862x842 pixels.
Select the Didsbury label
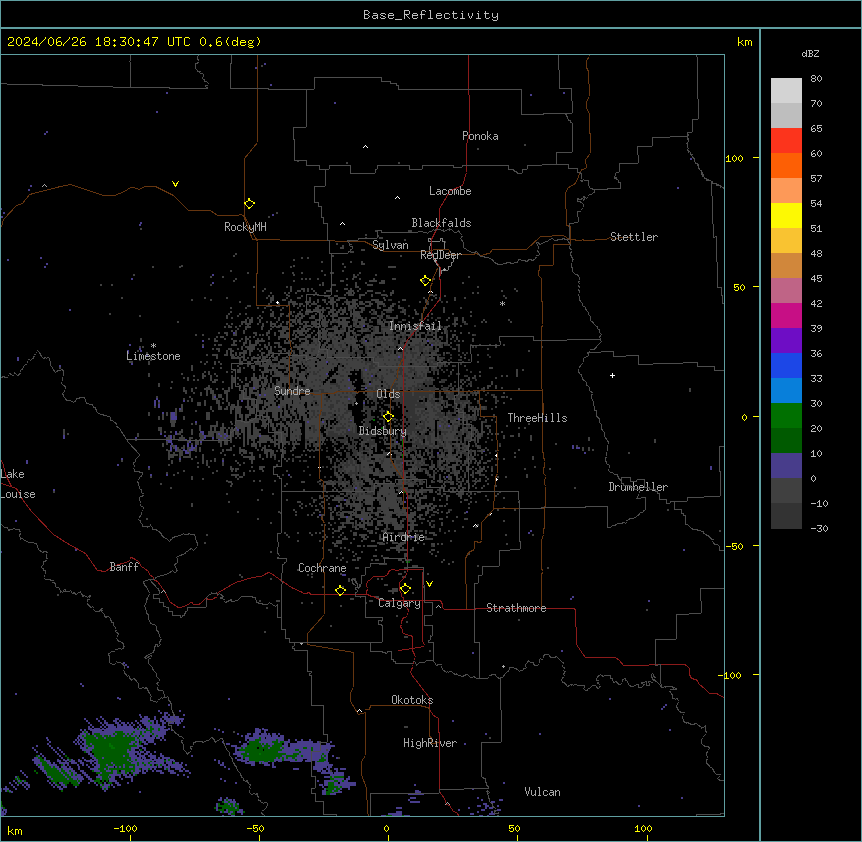(383, 431)
